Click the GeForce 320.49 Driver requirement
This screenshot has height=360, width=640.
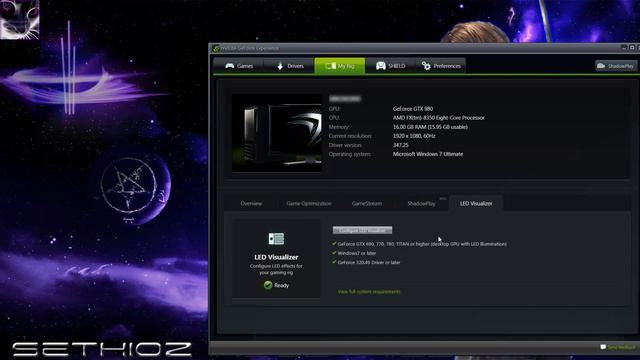[x=369, y=262]
